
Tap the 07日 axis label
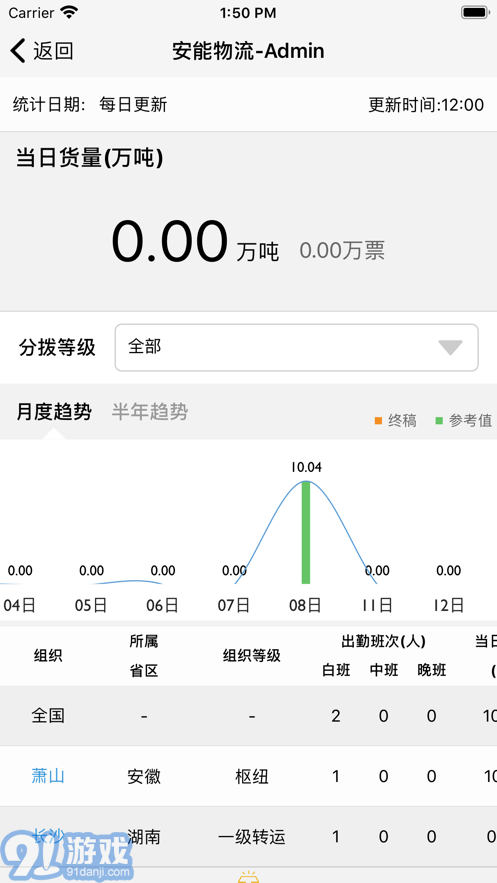tap(234, 605)
